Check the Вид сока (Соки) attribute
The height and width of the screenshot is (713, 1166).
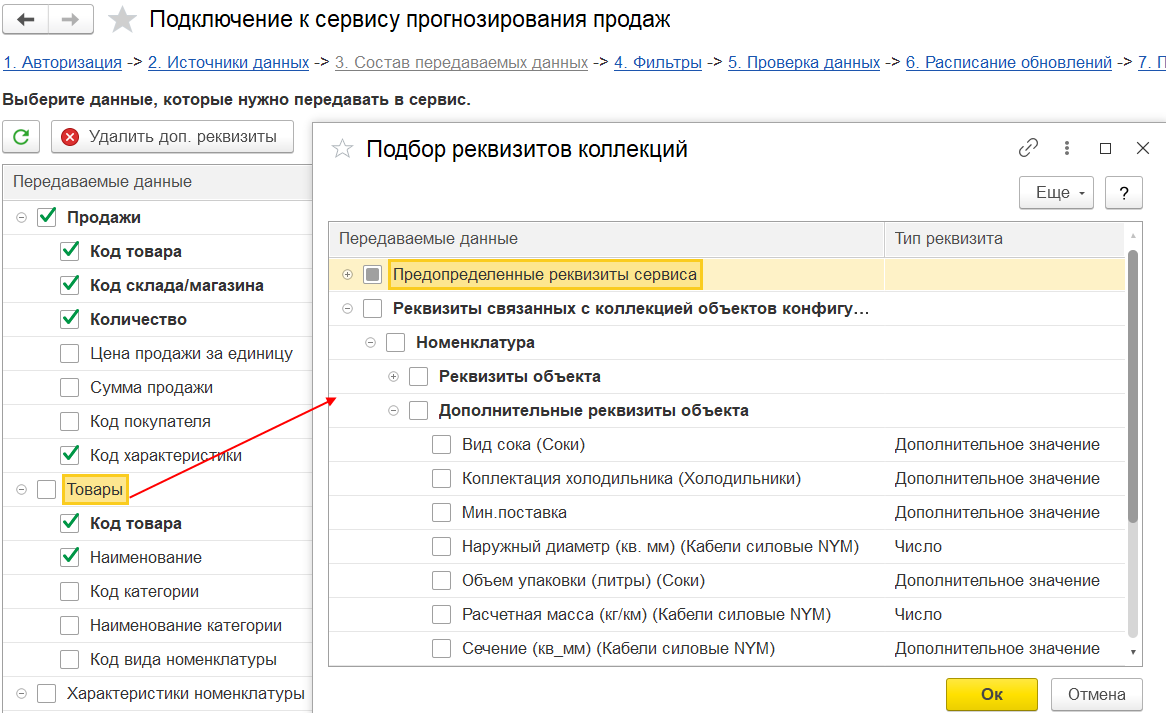[442, 445]
